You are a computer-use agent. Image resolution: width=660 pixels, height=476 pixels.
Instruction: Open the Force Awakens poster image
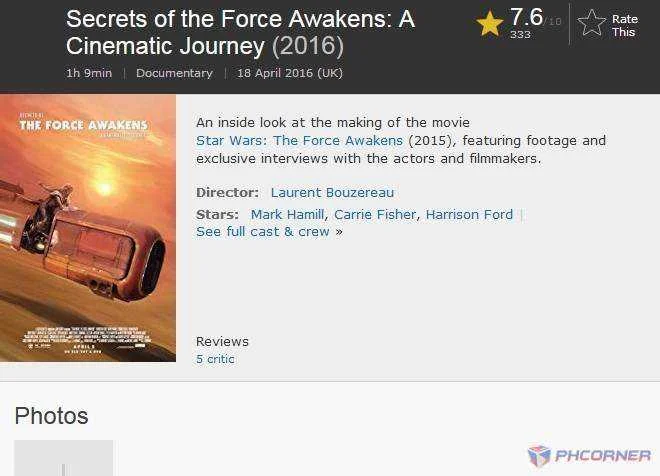pos(88,228)
